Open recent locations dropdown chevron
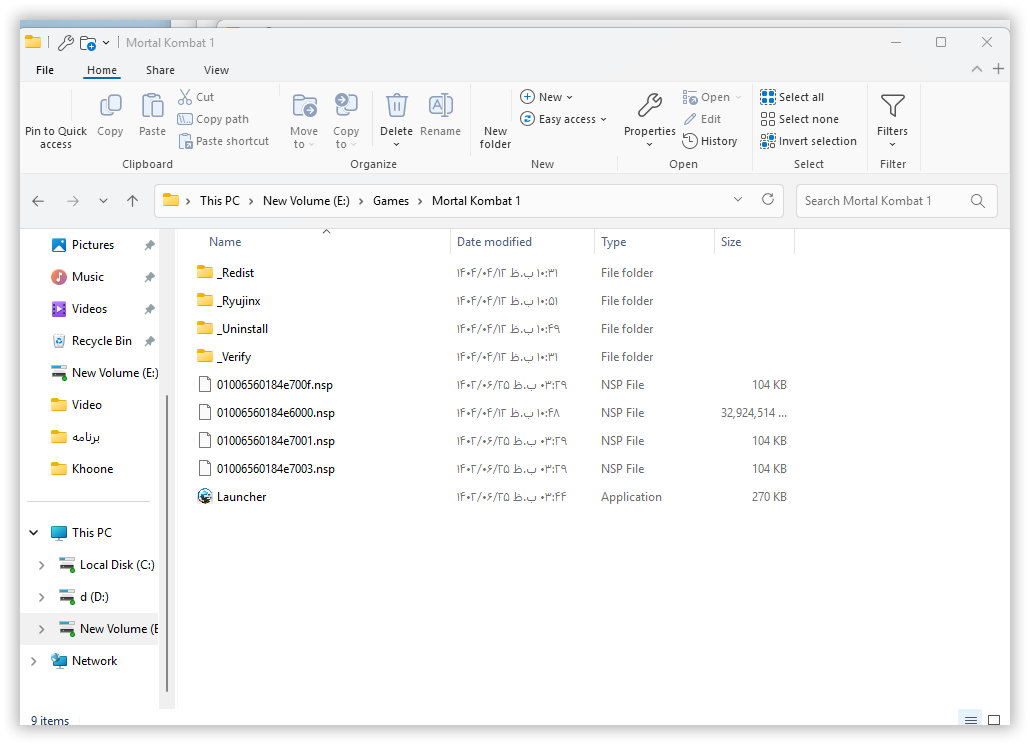 click(103, 201)
